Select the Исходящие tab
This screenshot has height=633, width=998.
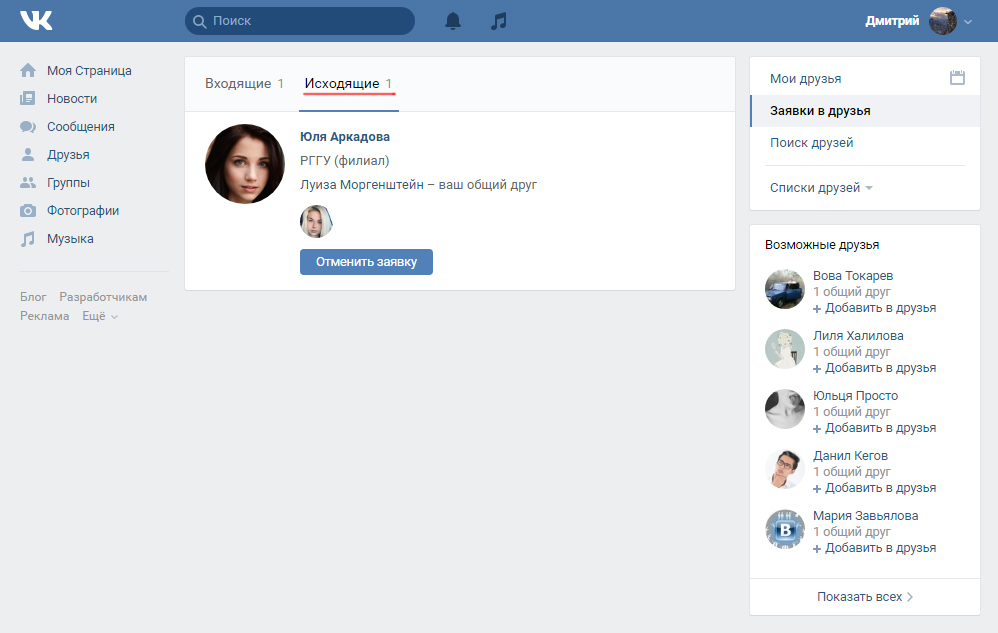point(342,84)
